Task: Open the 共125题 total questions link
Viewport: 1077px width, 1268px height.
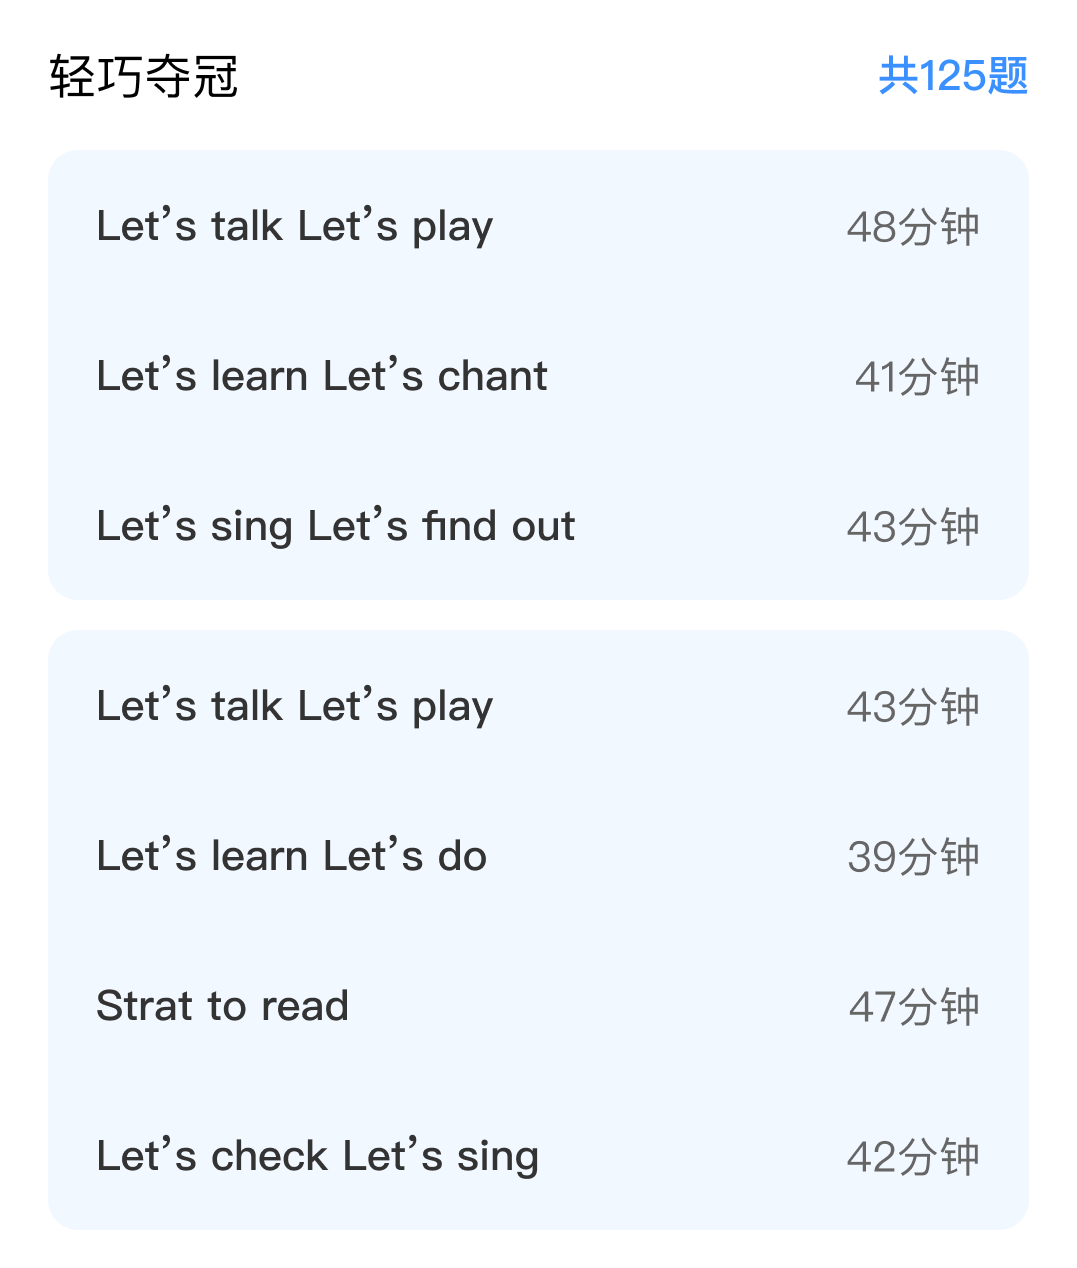Action: pyautogui.click(x=952, y=76)
